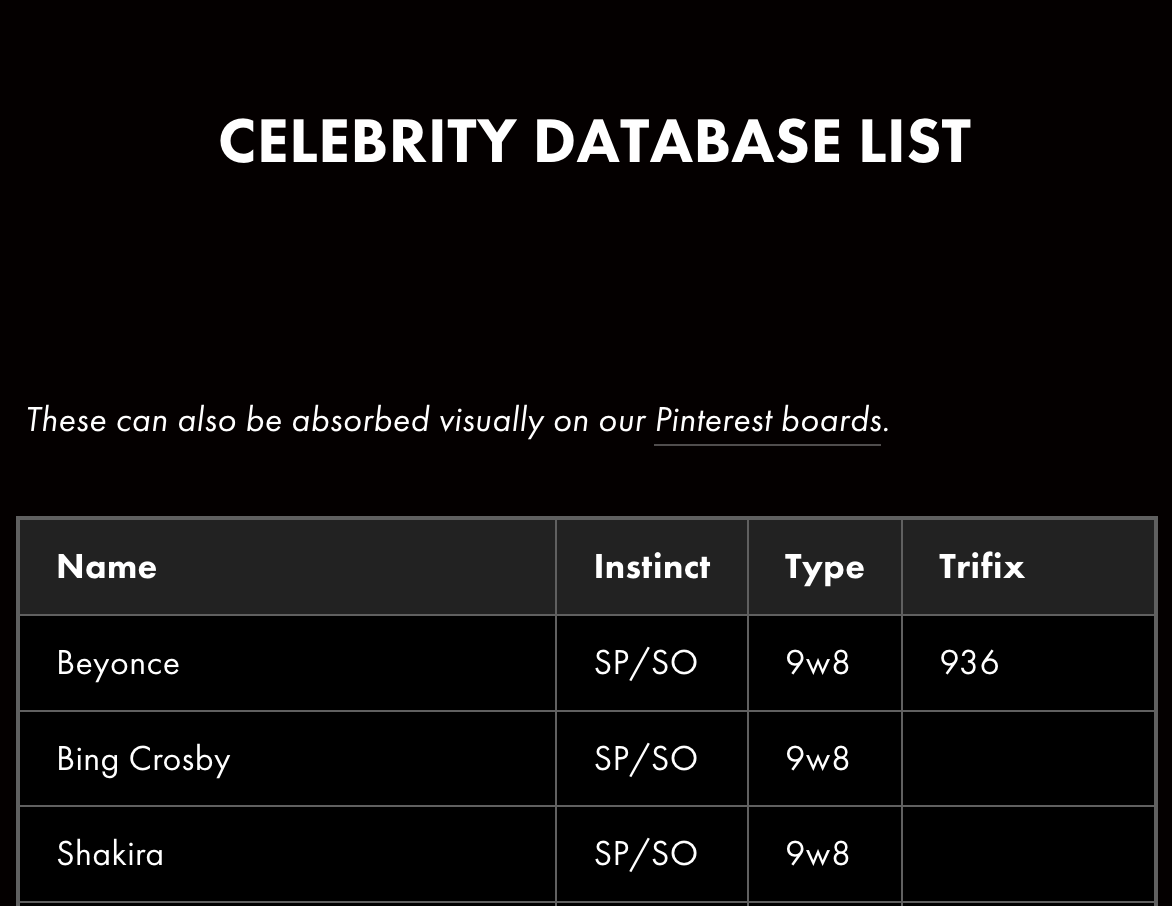This screenshot has height=906, width=1172.
Task: Select the Trifix column header
Action: [x=981, y=567]
